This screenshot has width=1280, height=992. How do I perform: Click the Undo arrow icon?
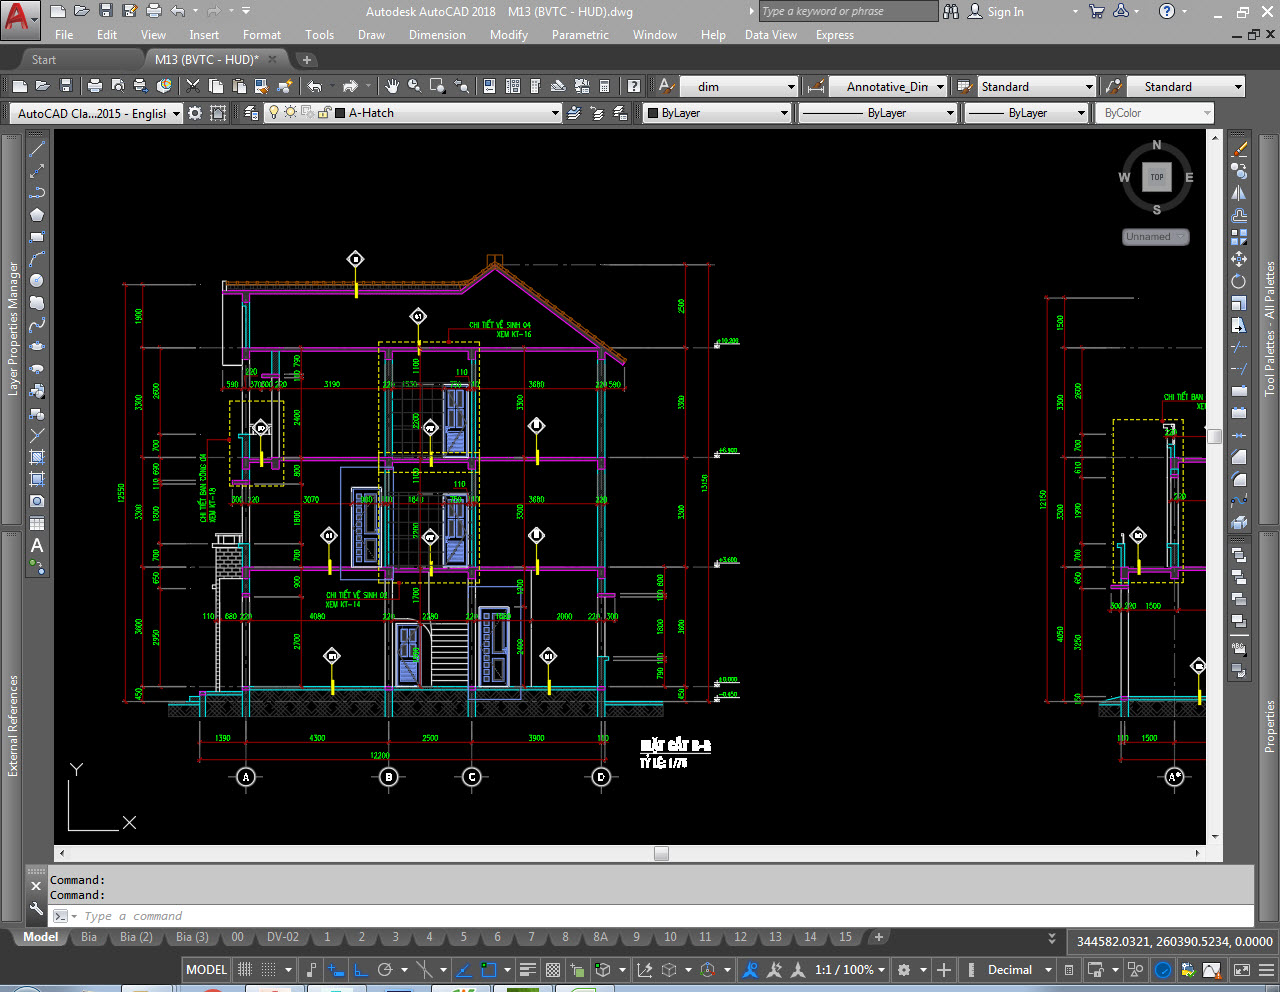[x=314, y=86]
